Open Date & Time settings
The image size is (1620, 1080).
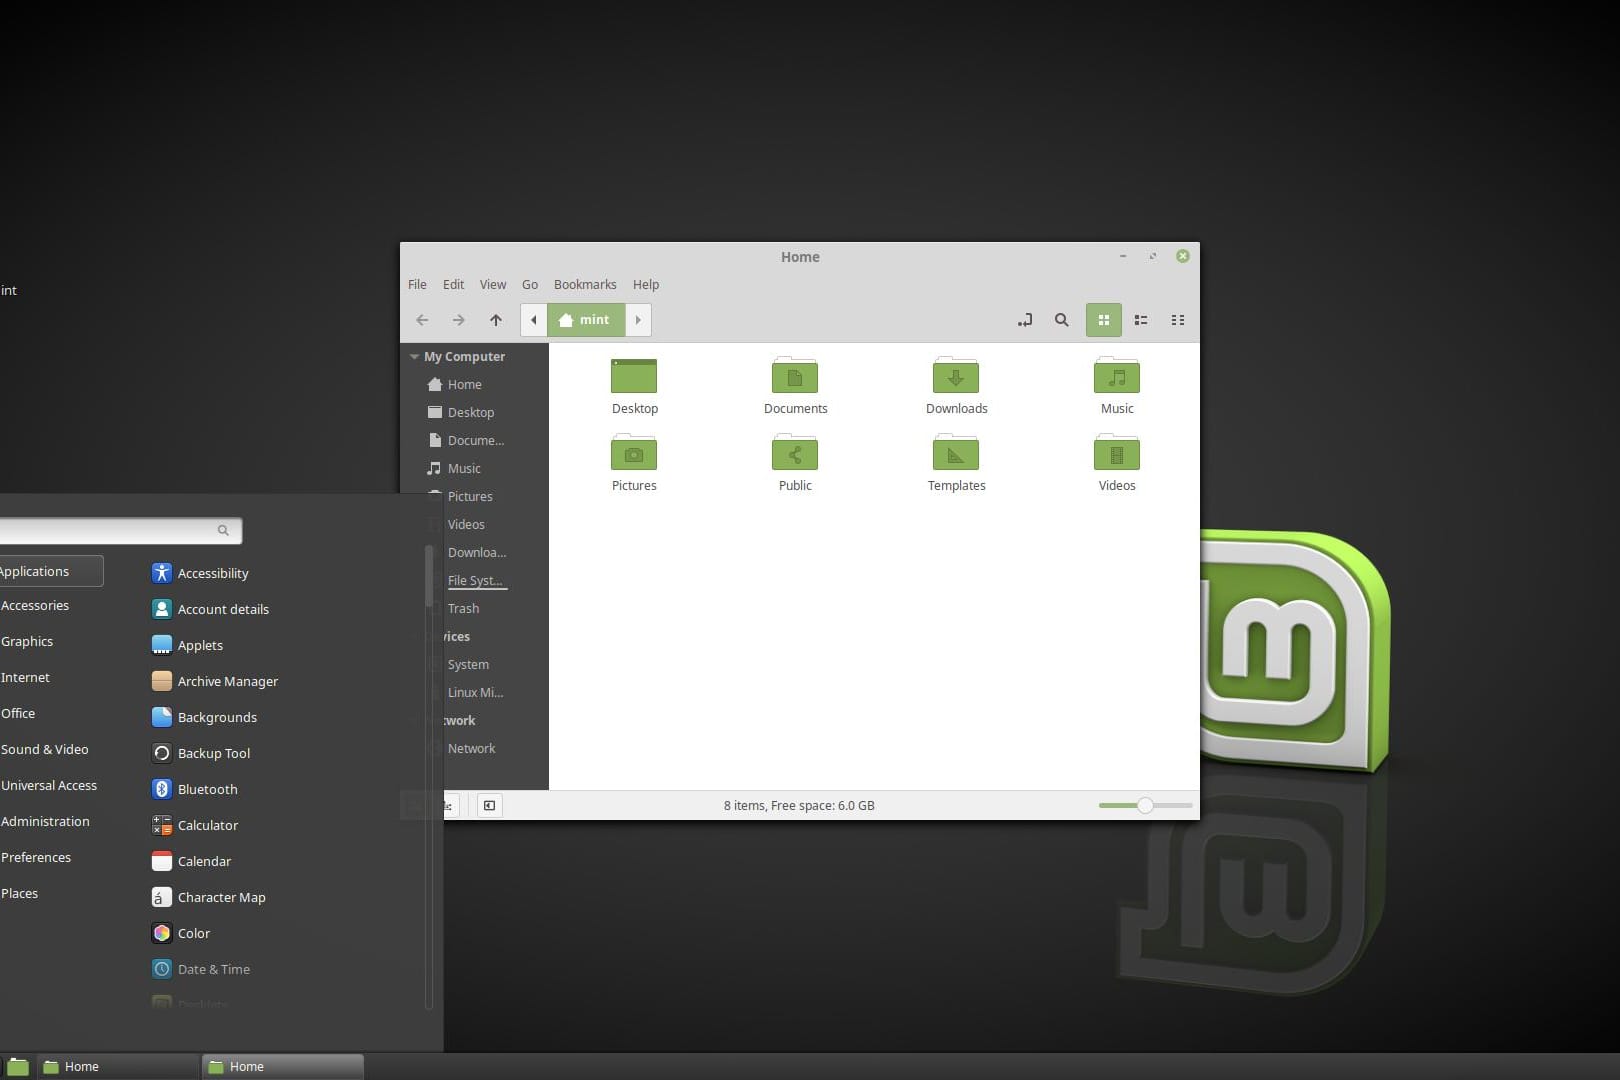[x=201, y=969]
